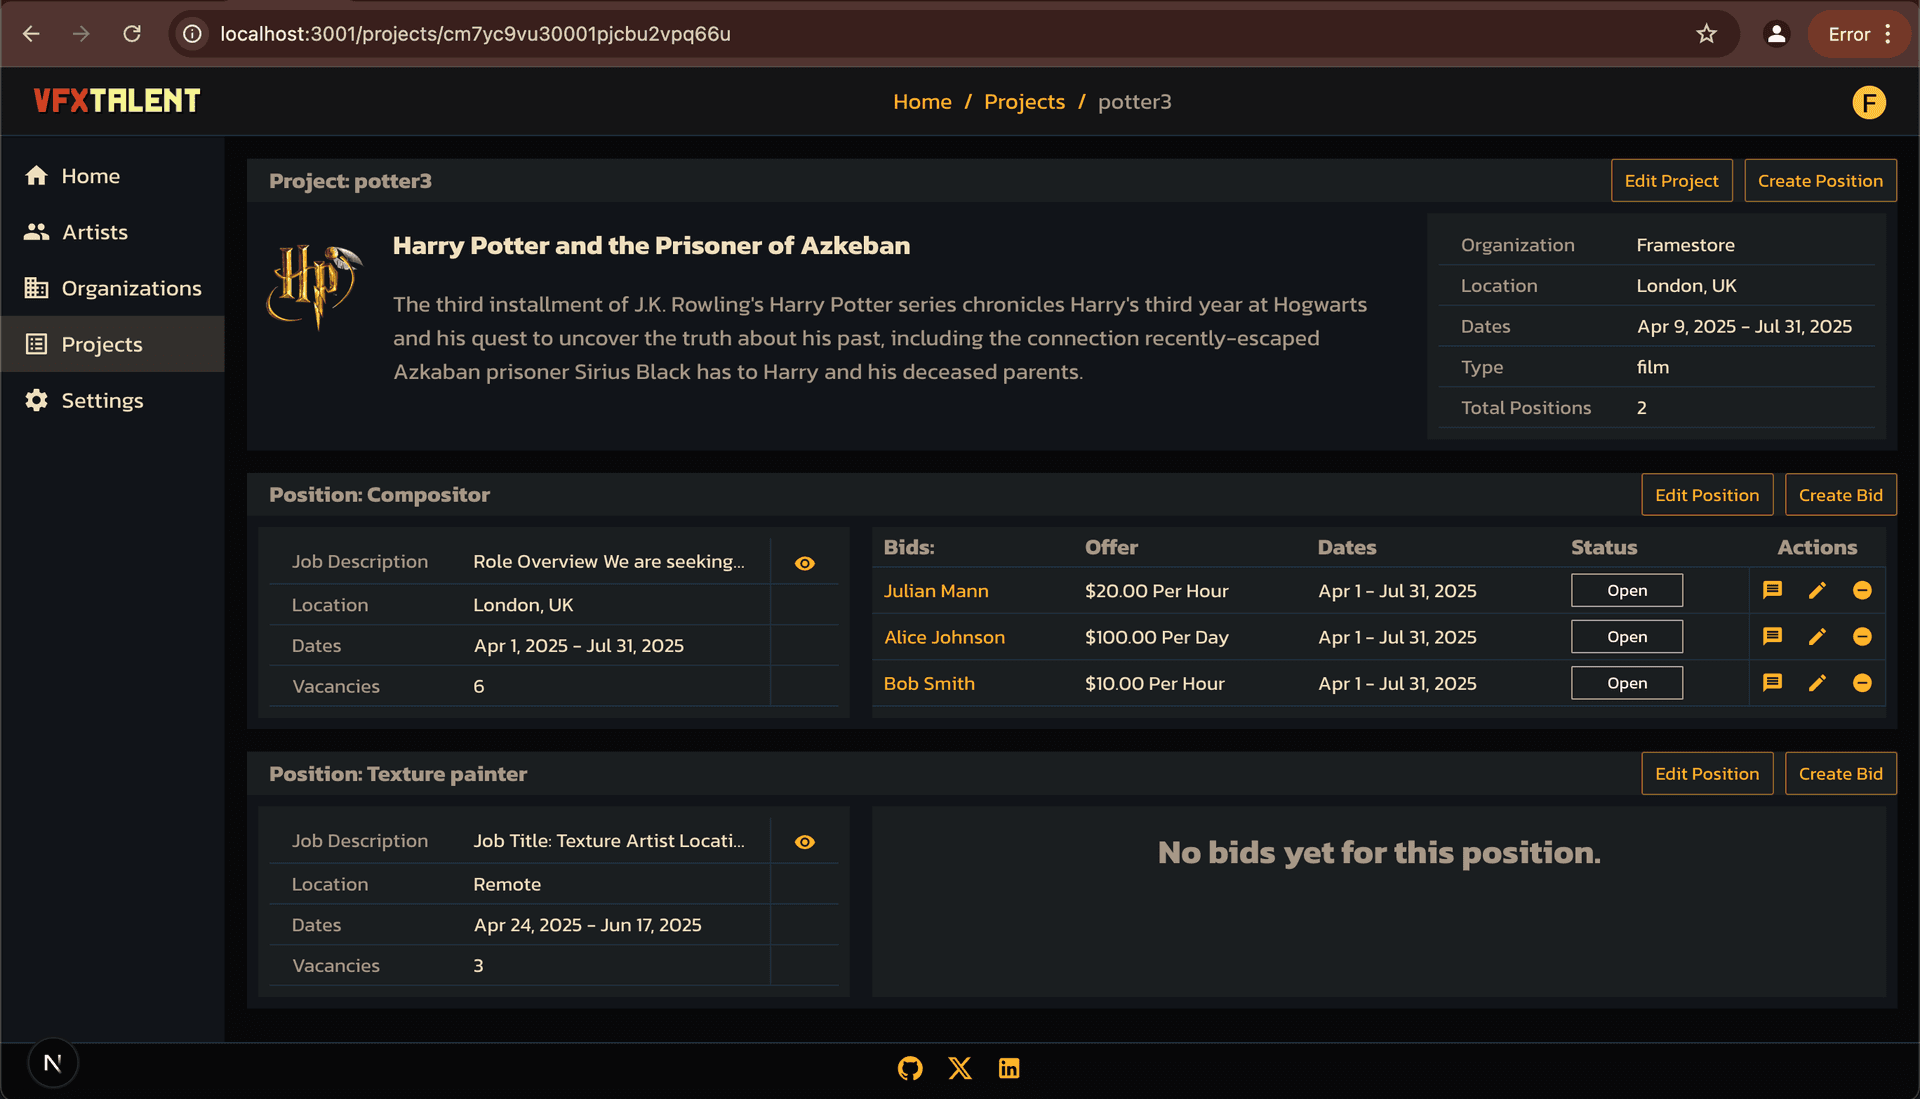The image size is (1920, 1099).
Task: Open the browser profile icon
Action: pyautogui.click(x=1776, y=34)
